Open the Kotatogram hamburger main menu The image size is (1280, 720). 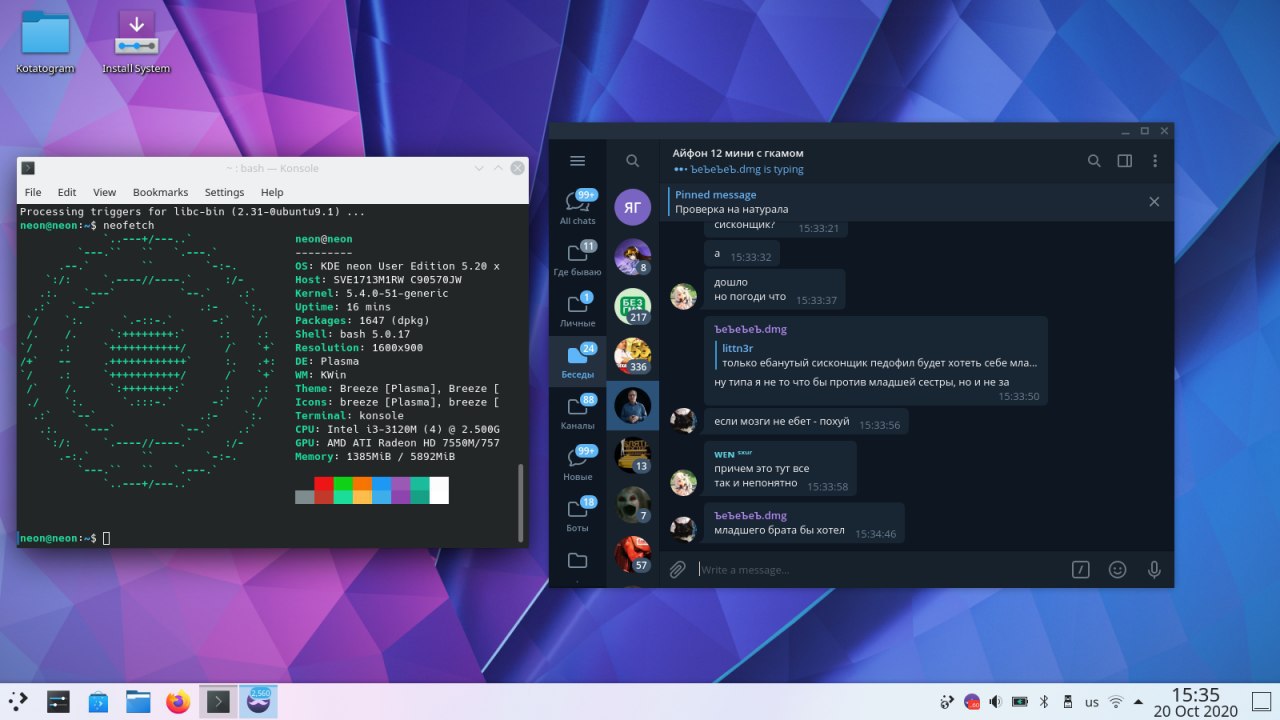[577, 161]
